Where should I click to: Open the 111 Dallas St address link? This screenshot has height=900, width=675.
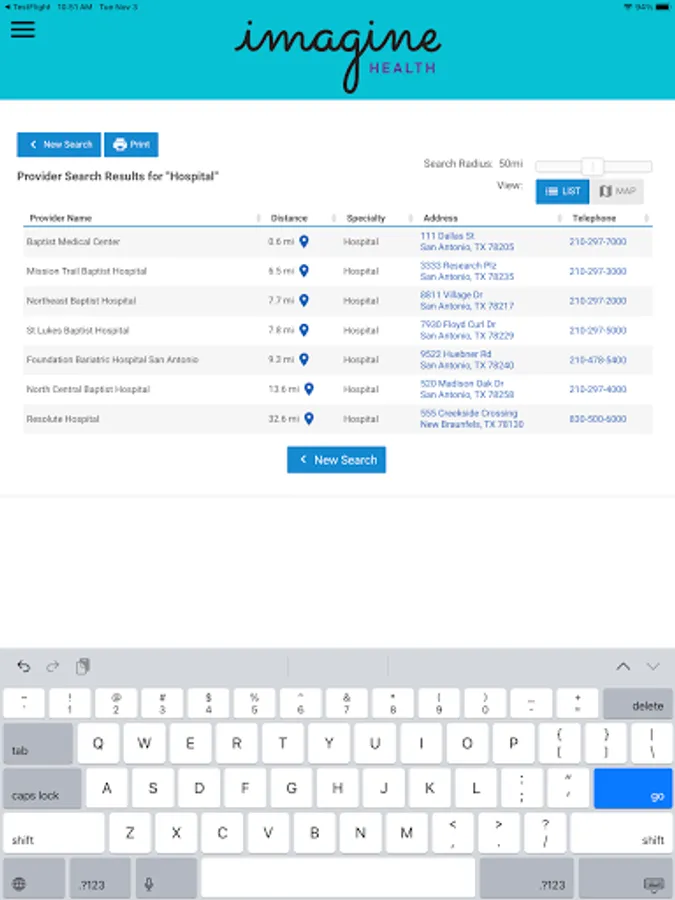(467, 242)
